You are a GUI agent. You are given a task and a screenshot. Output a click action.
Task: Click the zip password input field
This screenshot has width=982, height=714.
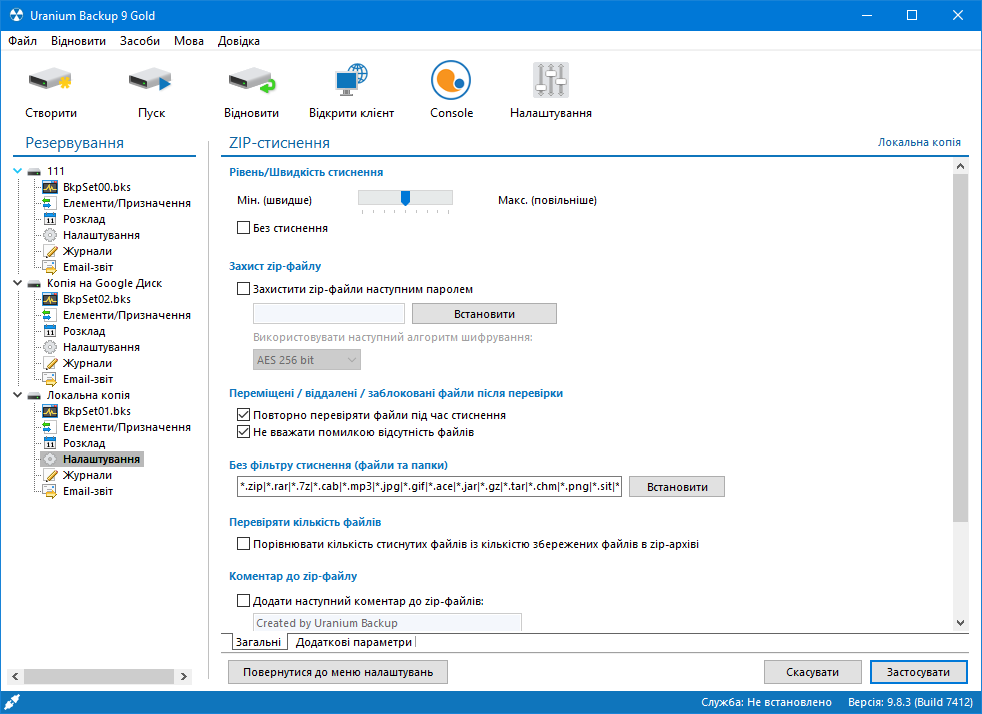coord(329,314)
